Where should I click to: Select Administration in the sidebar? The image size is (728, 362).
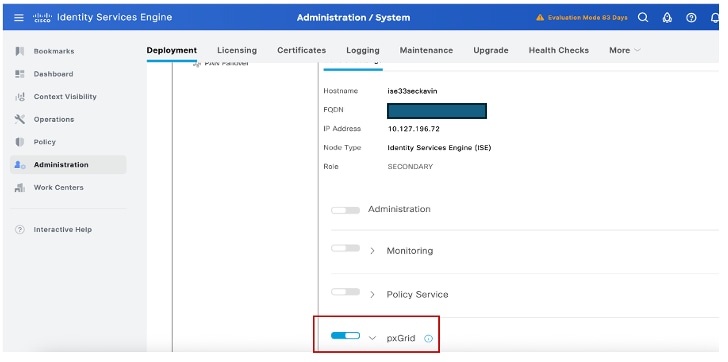68,165
